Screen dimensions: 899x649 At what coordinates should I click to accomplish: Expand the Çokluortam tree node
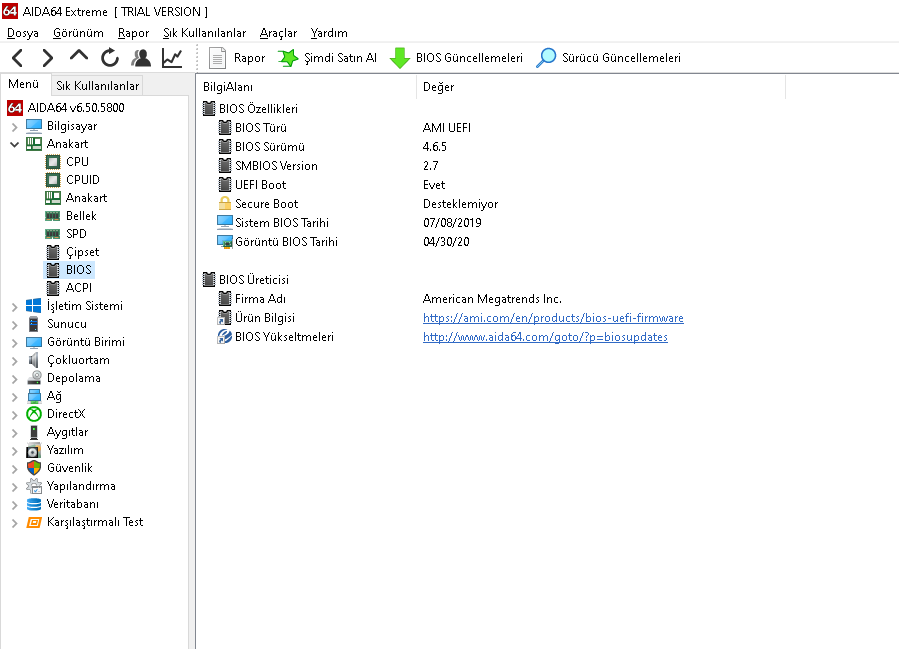pos(15,361)
